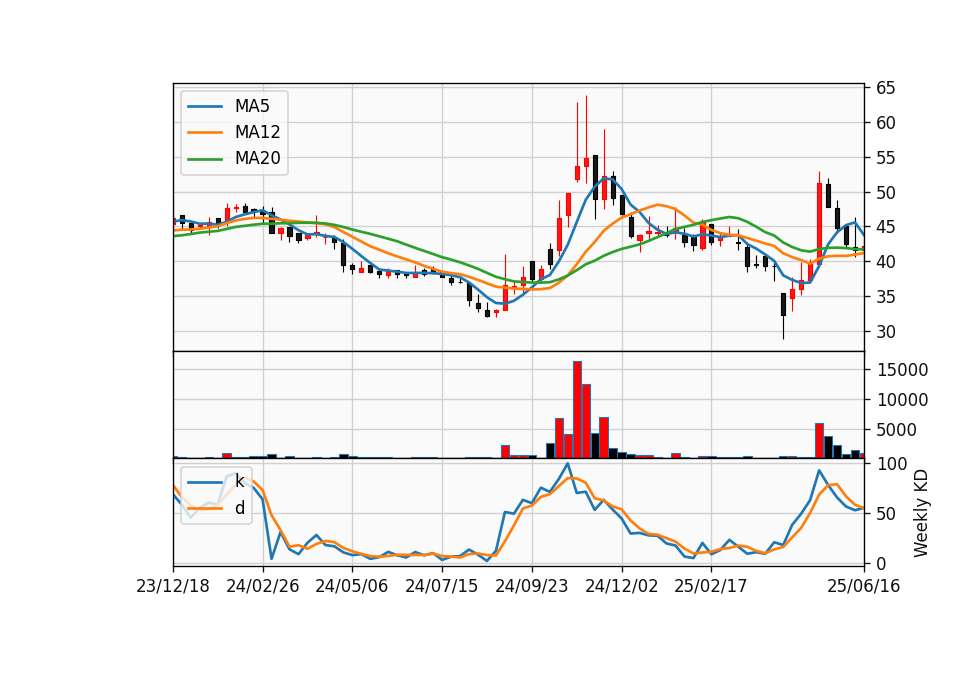Click the 10000 volume axis label
960x690 pixels.
click(902, 400)
